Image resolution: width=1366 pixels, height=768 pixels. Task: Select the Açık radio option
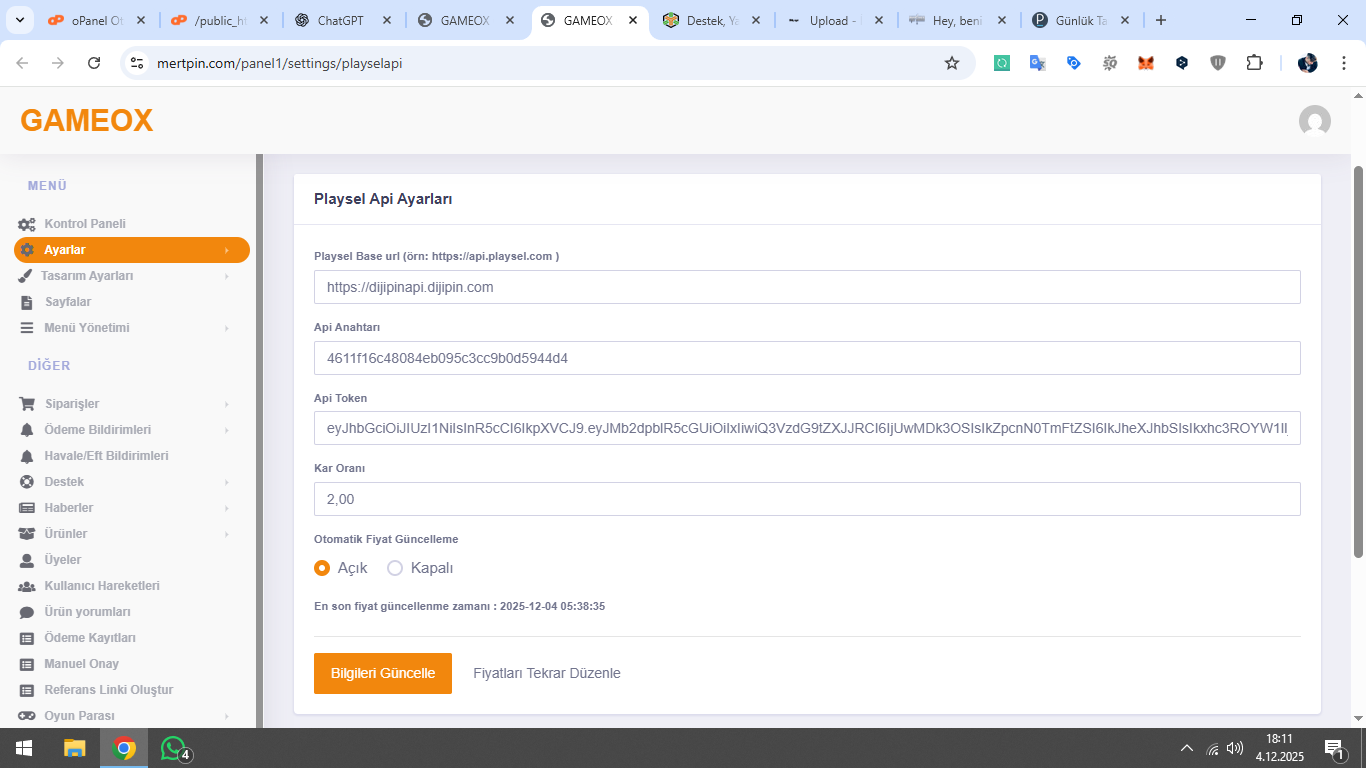click(x=322, y=568)
